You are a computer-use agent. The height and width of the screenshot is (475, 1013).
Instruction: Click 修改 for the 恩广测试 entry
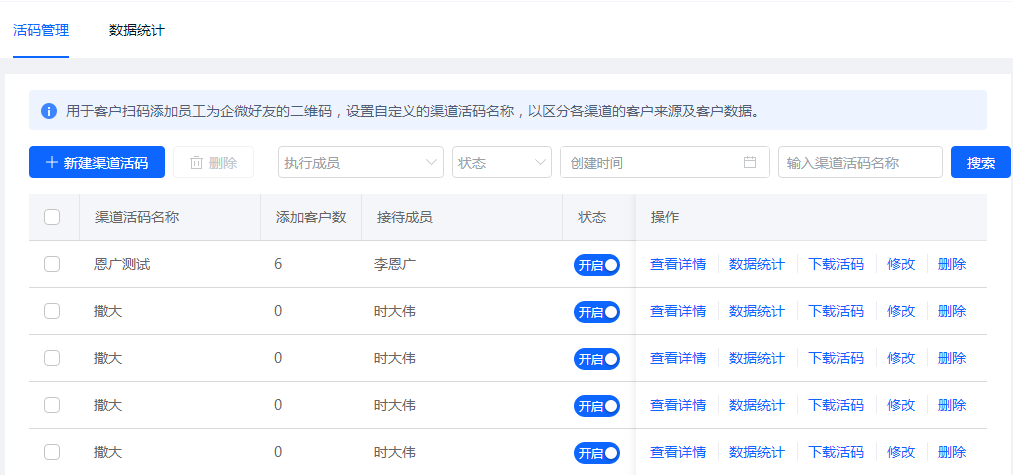pyautogui.click(x=901, y=264)
